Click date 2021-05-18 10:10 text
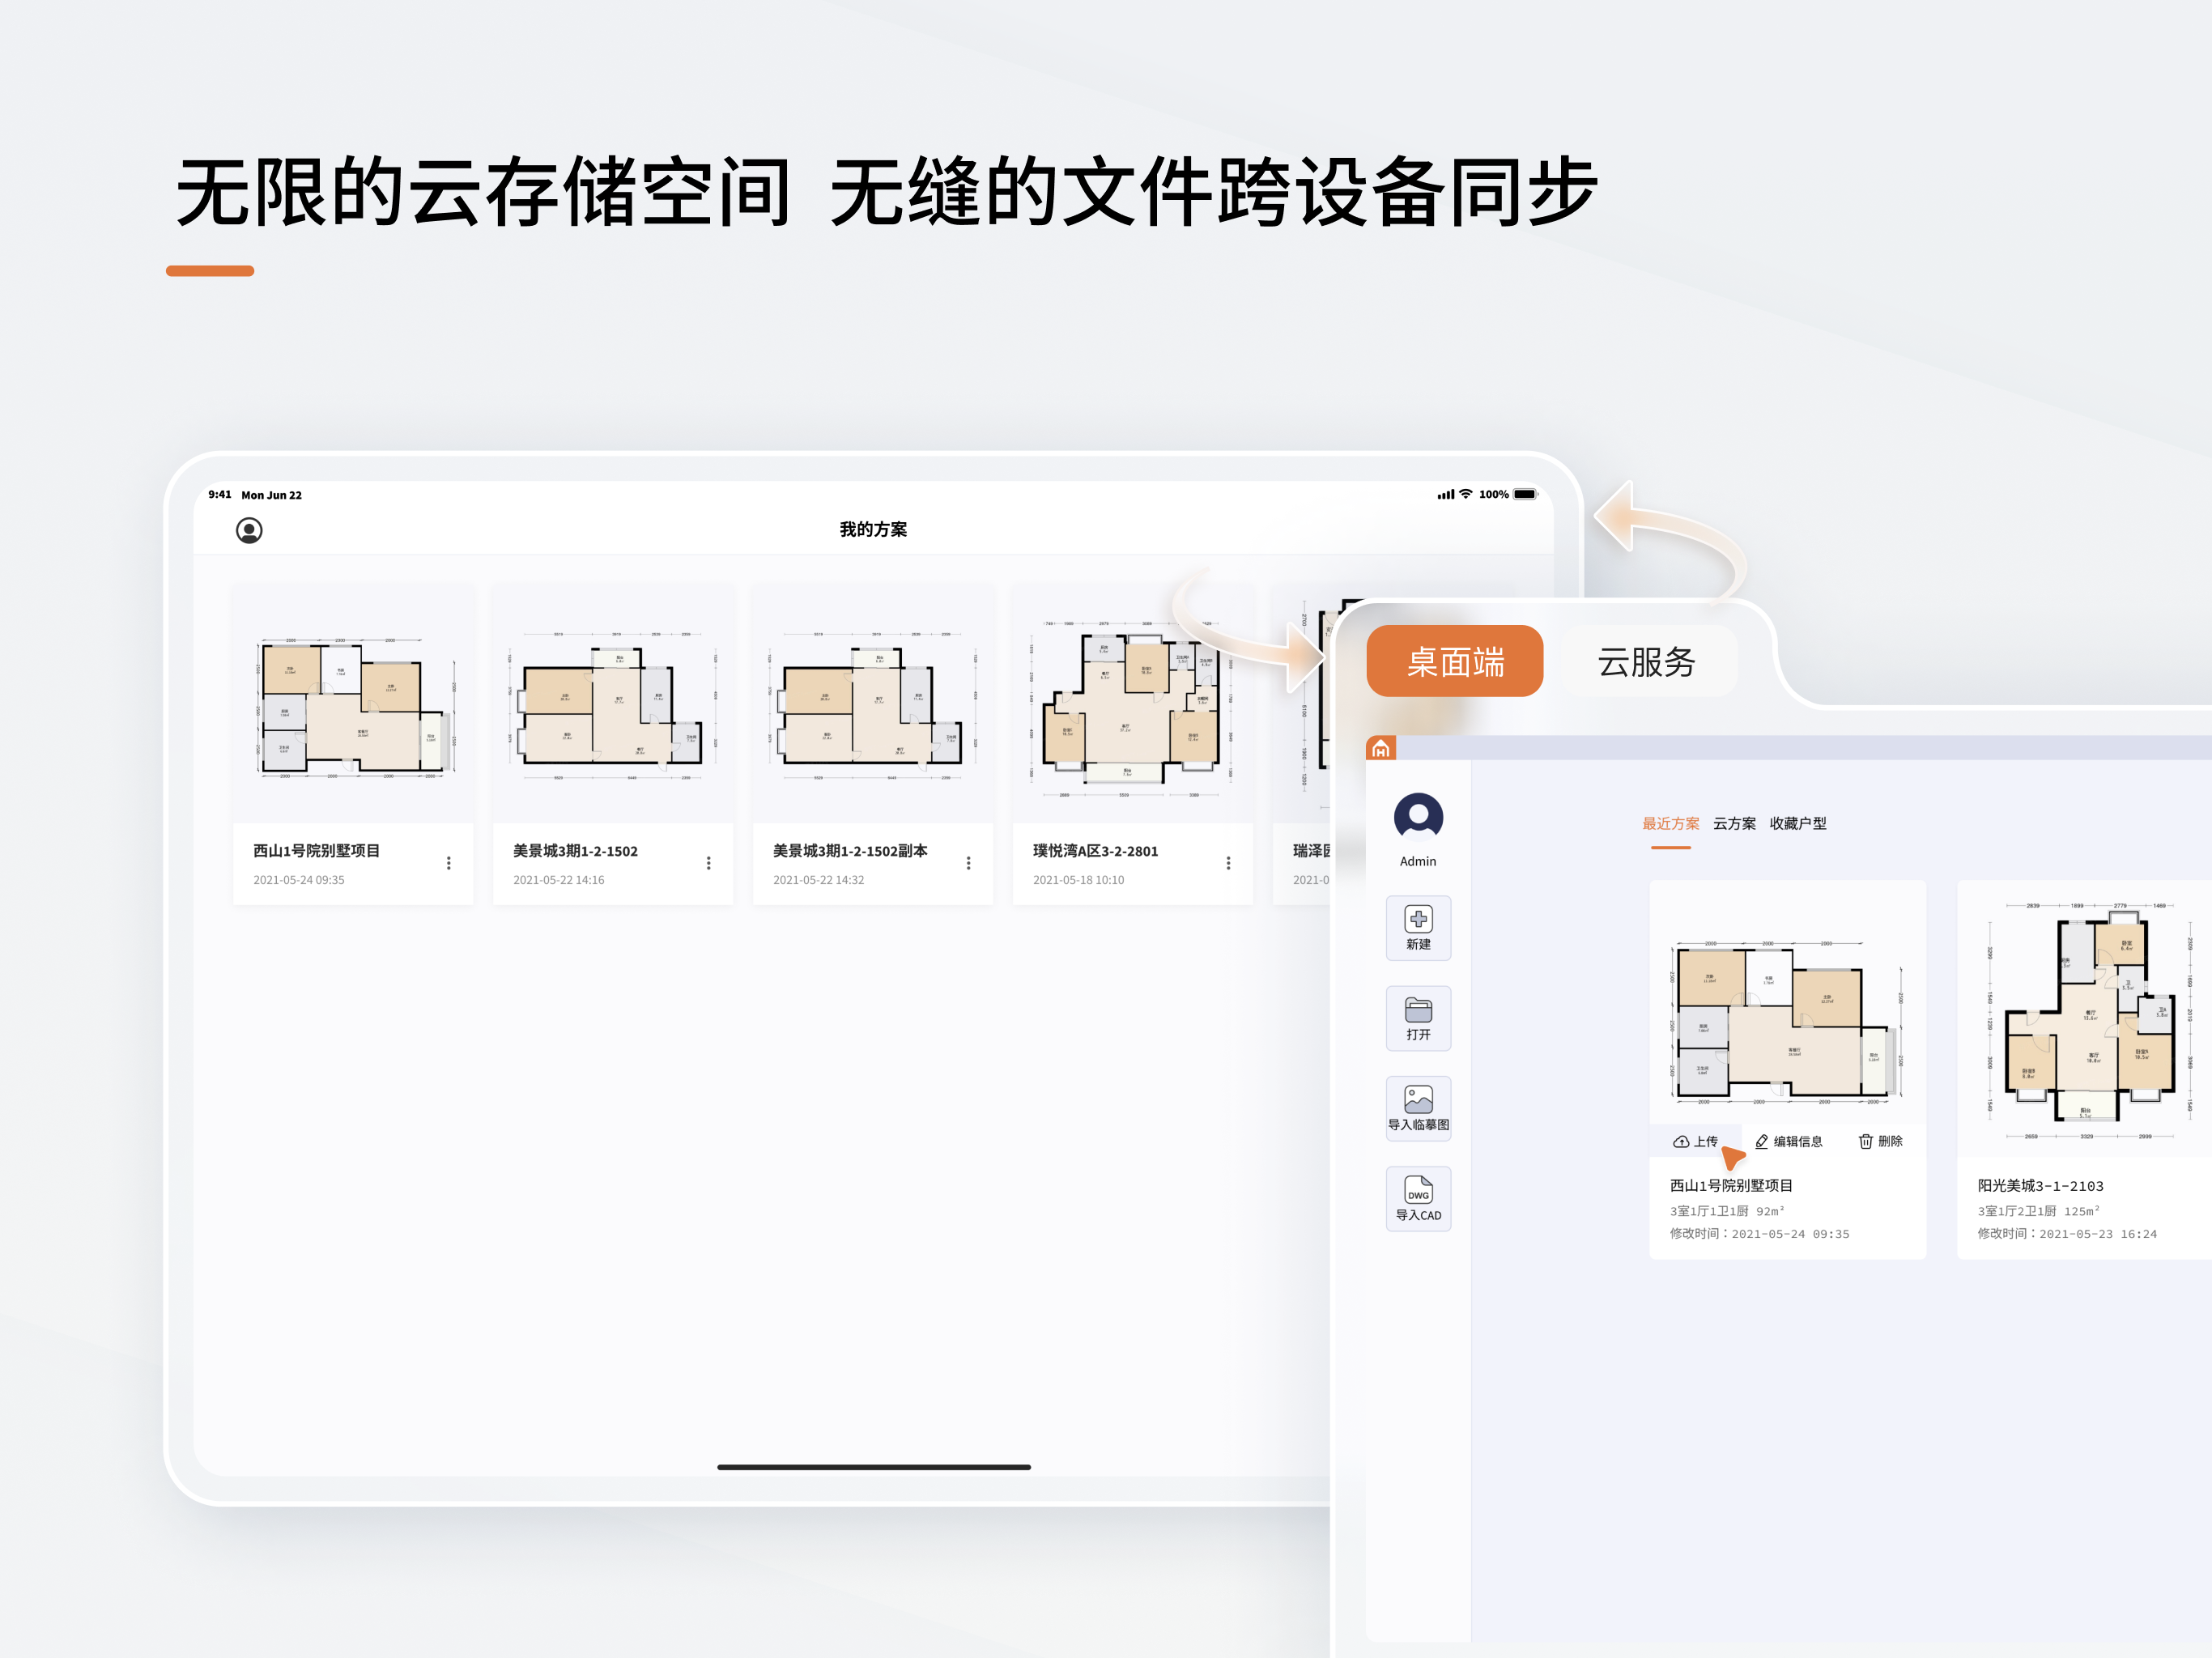 click(1078, 880)
